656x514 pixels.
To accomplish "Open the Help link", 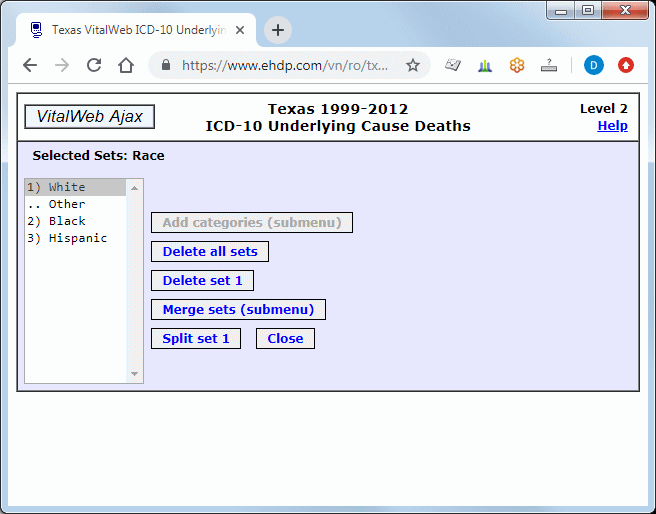I will point(612,126).
